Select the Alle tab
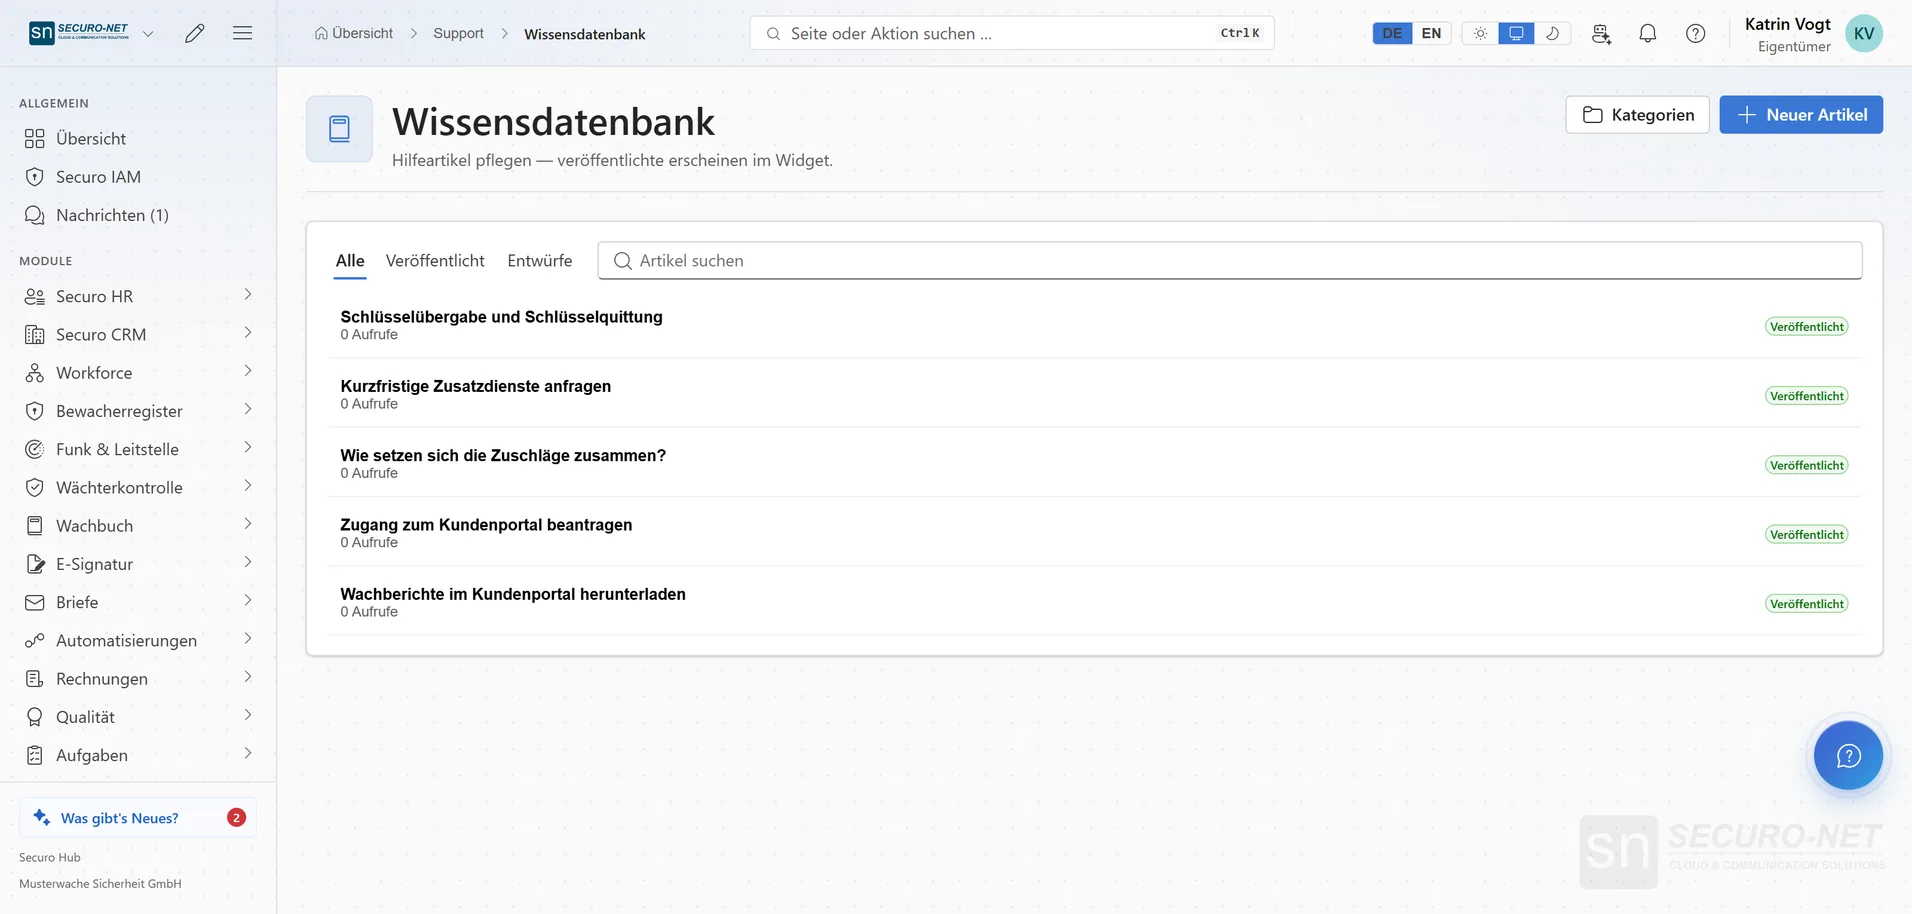This screenshot has width=1912, height=914. tap(350, 261)
